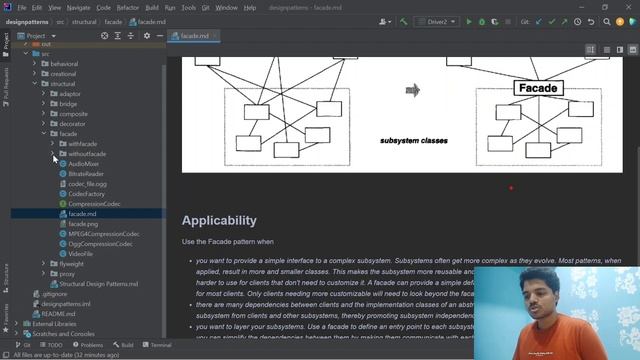This screenshot has height=360, width=640.
Task: Open the Build menu
Action: point(152,8)
